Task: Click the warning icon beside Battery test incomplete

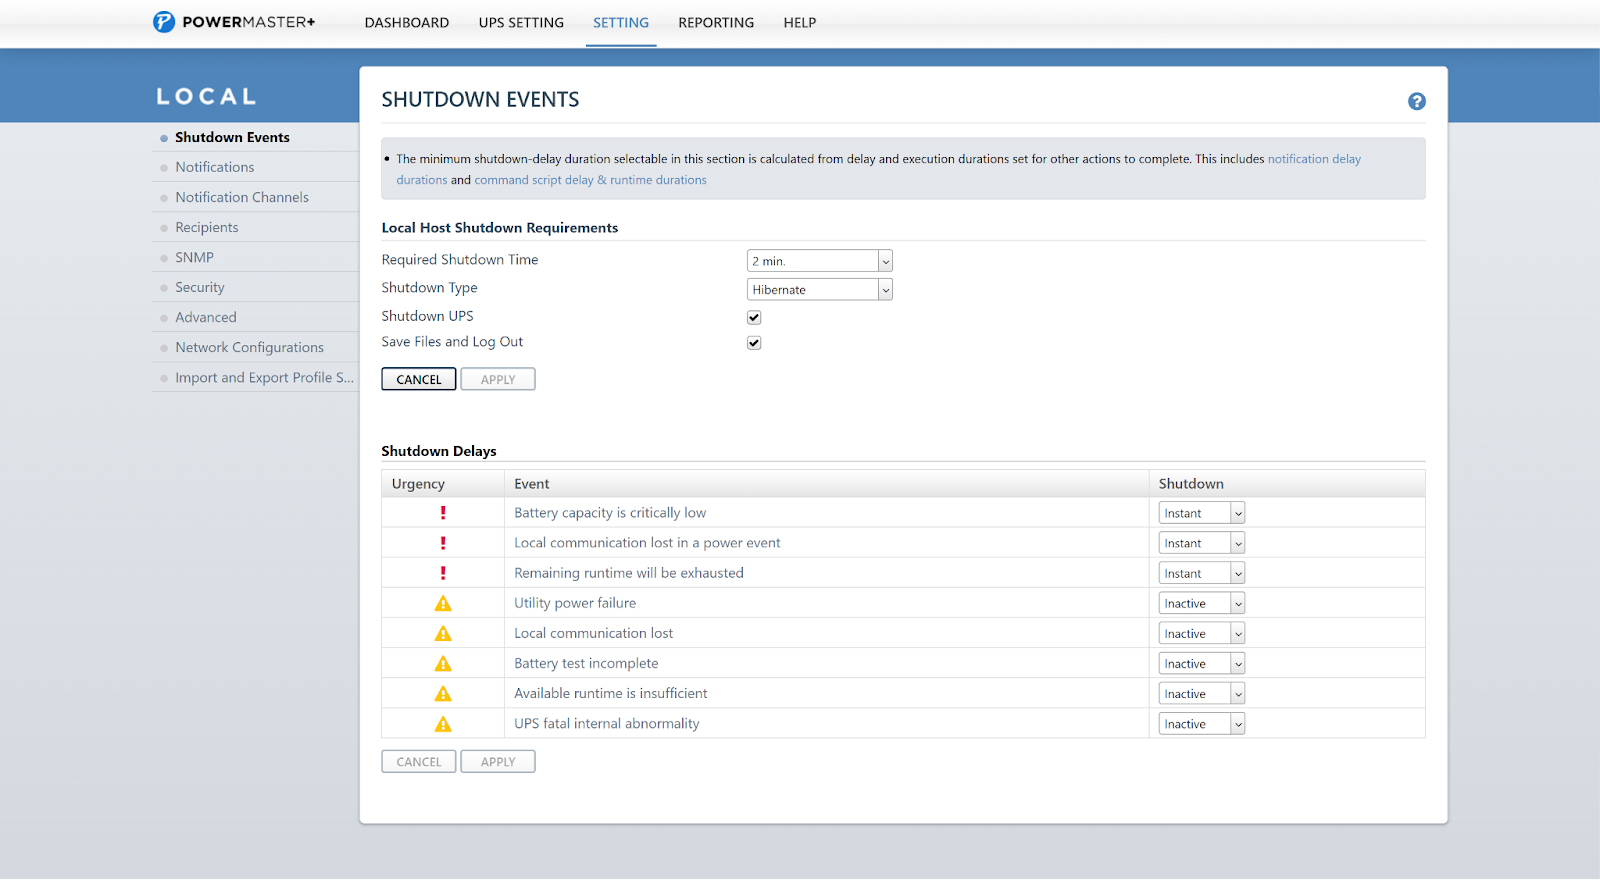Action: coord(443,664)
